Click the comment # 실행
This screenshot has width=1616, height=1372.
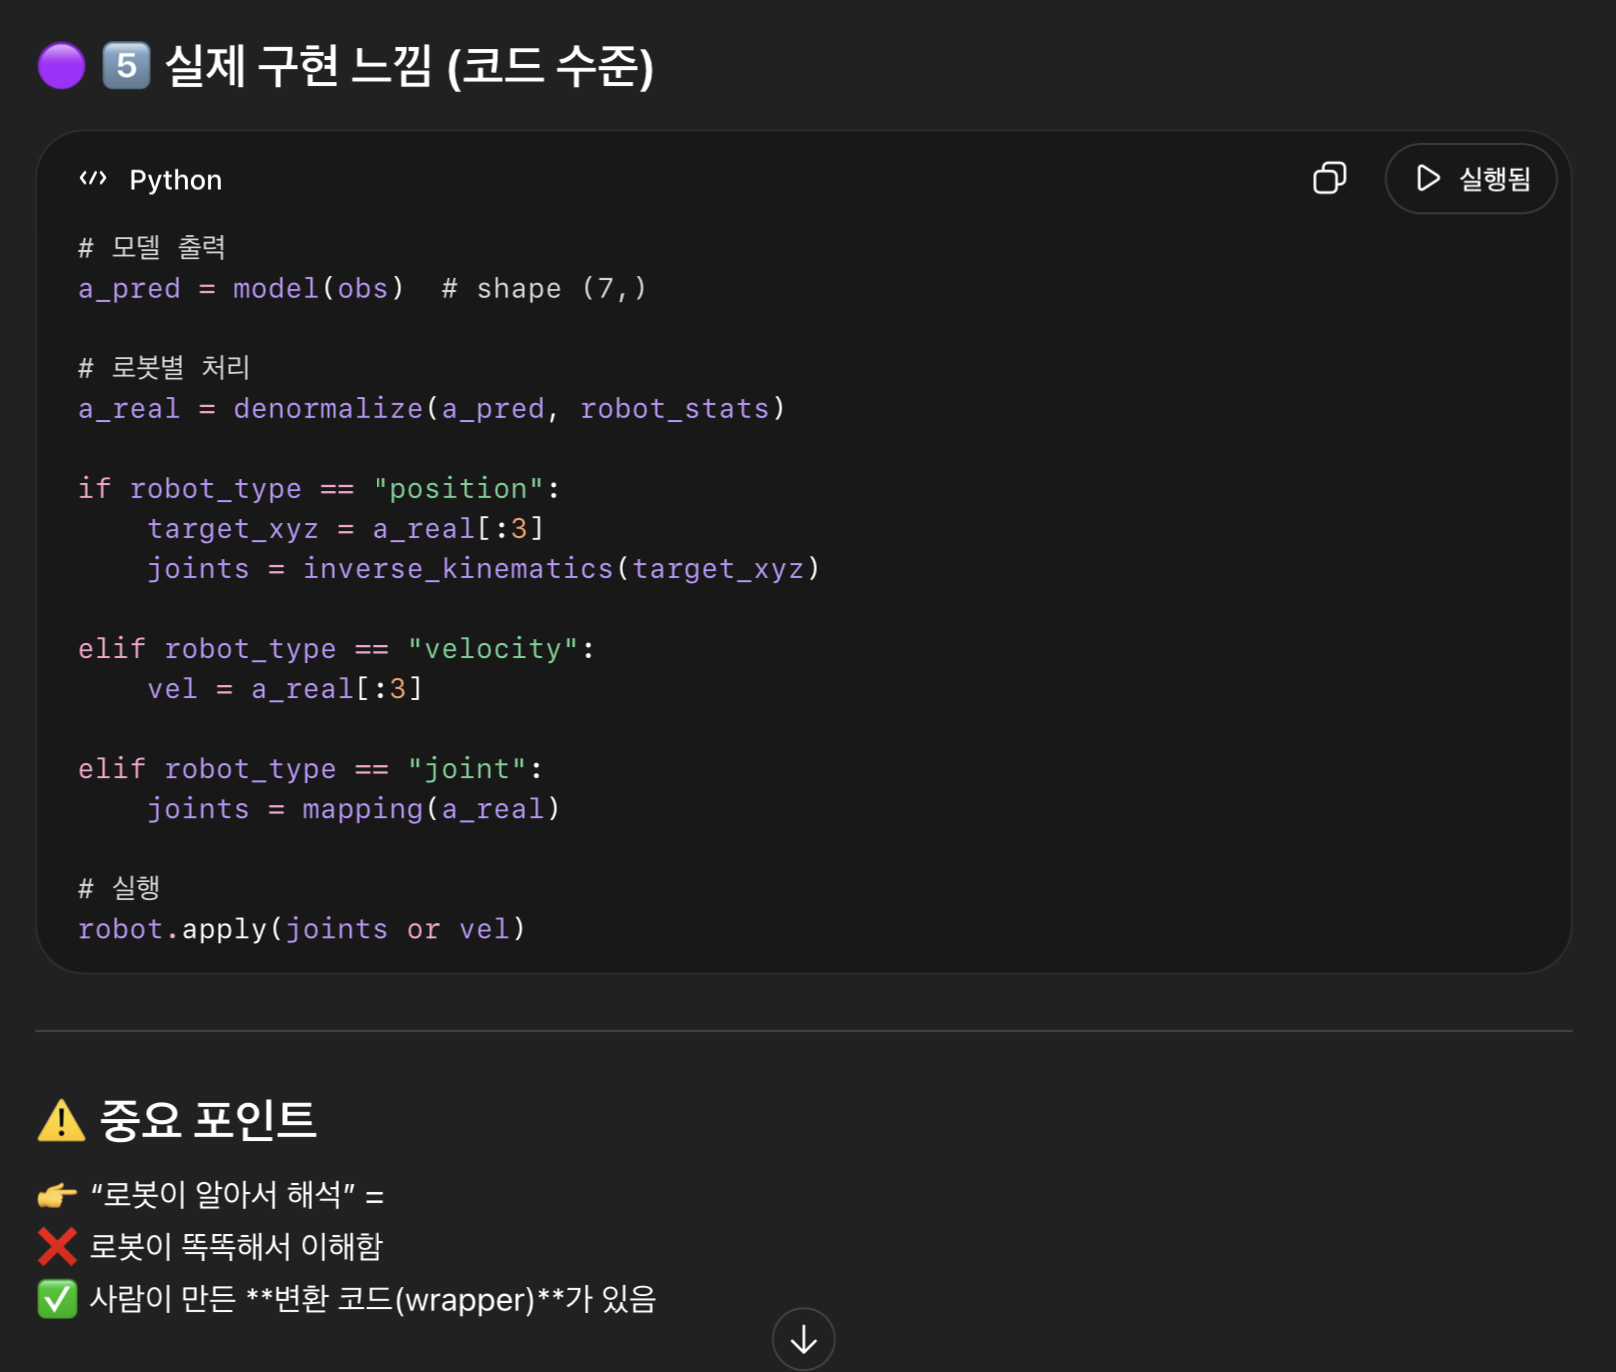coord(119,887)
